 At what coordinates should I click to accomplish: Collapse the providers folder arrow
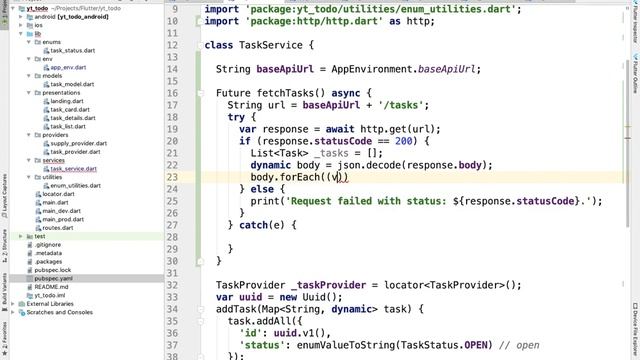29,135
